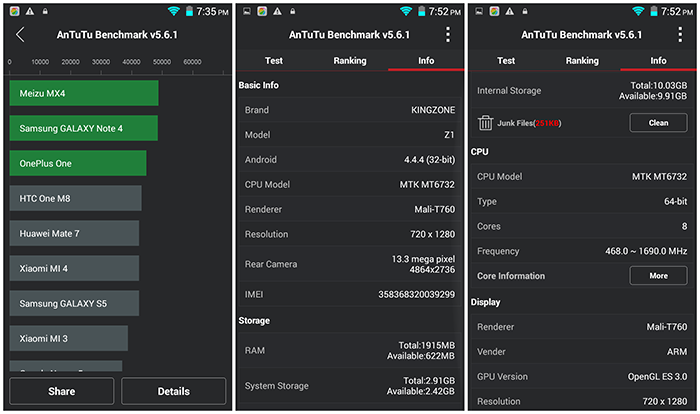Tap the battery icon next to 7:35 PM
The width and height of the screenshot is (700, 414).
pyautogui.click(x=189, y=10)
